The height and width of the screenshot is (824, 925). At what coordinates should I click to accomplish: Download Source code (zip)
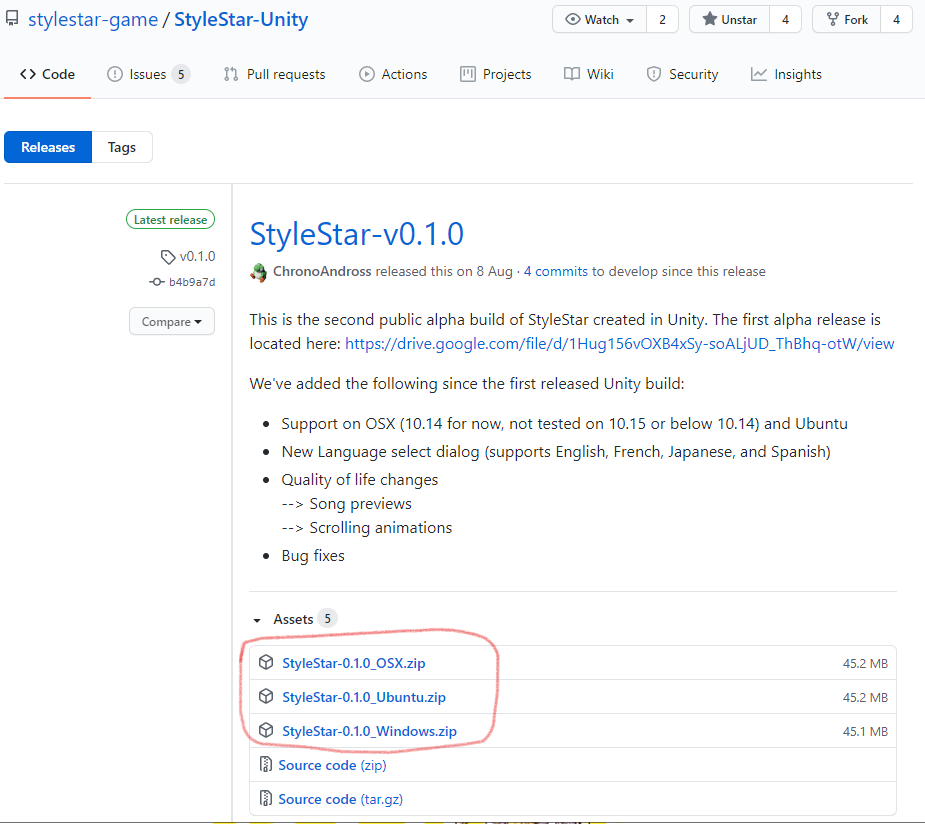[x=332, y=765]
